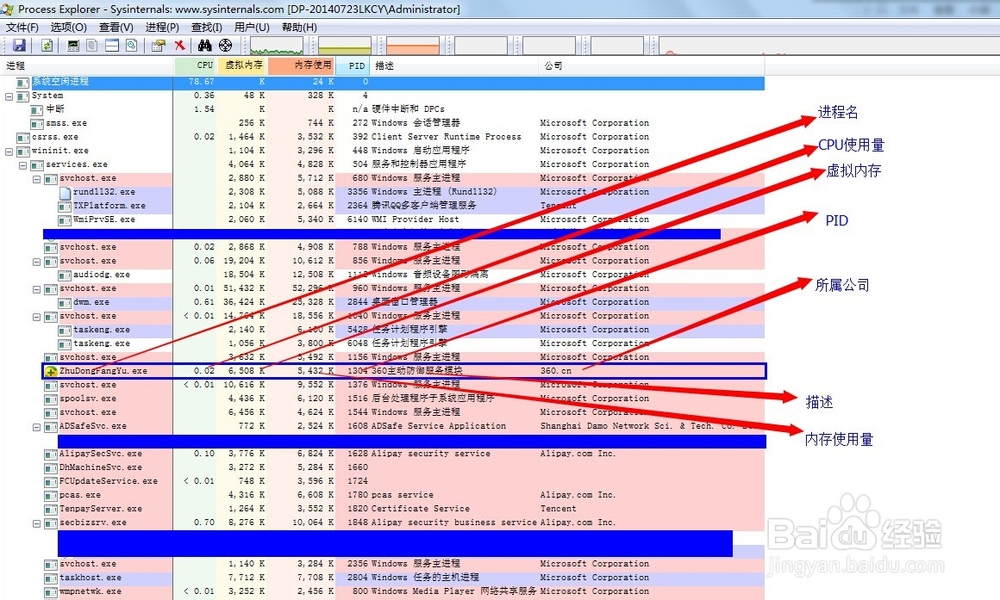The height and width of the screenshot is (600, 1000).
Task: Click the 'WMI Provider Host' description
Action: click(x=415, y=220)
